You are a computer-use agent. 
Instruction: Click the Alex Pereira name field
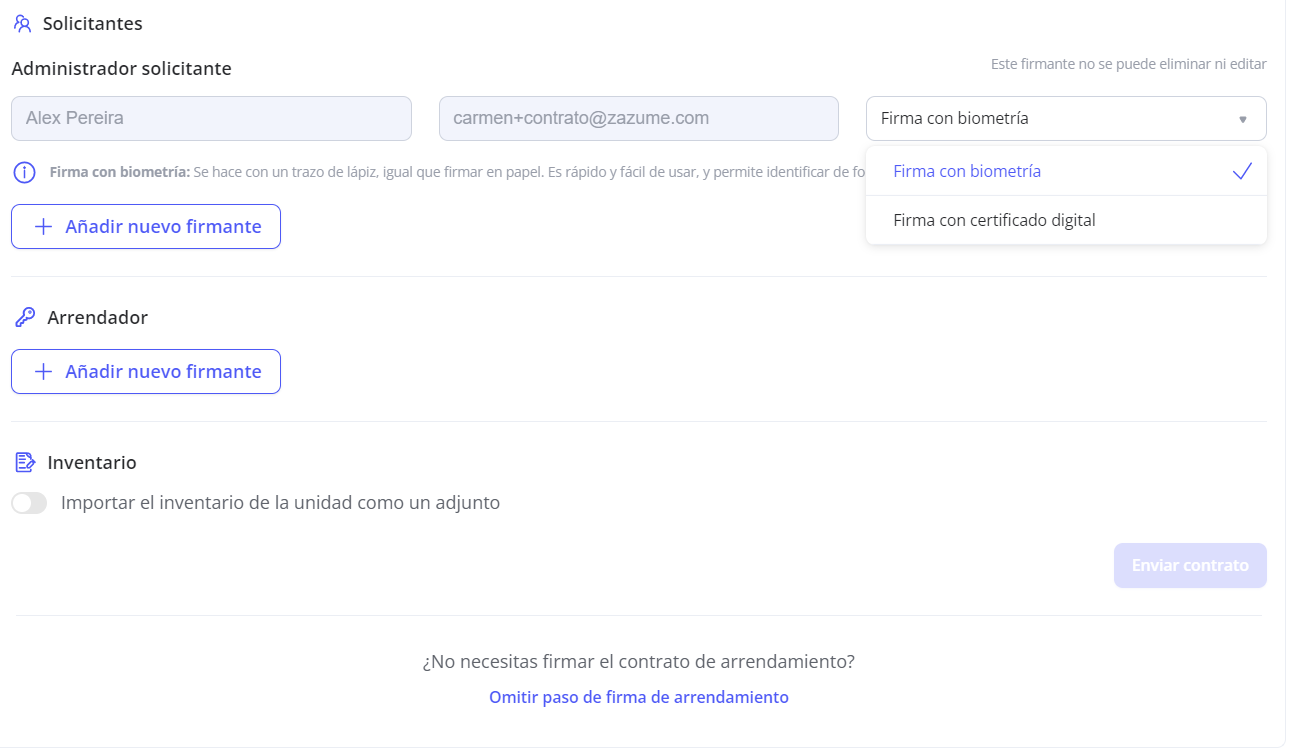click(x=211, y=118)
